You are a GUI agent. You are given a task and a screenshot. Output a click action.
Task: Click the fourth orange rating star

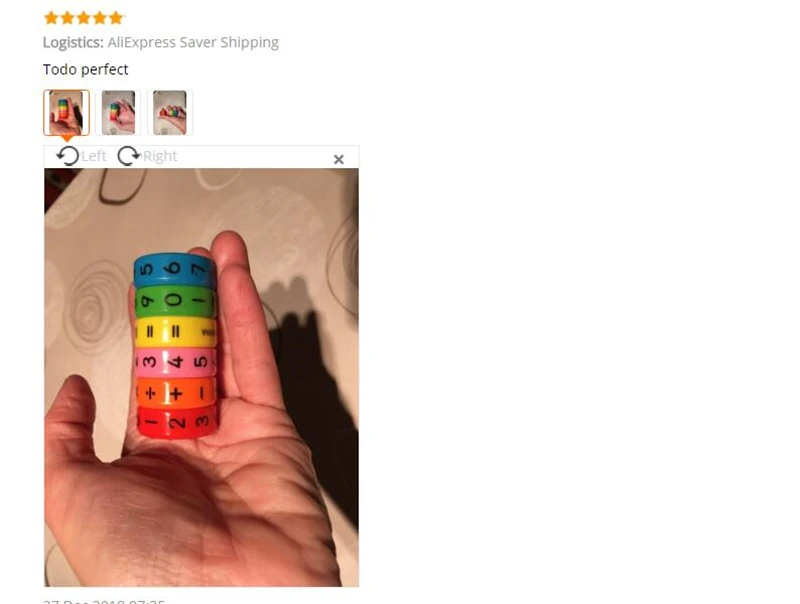pos(100,18)
